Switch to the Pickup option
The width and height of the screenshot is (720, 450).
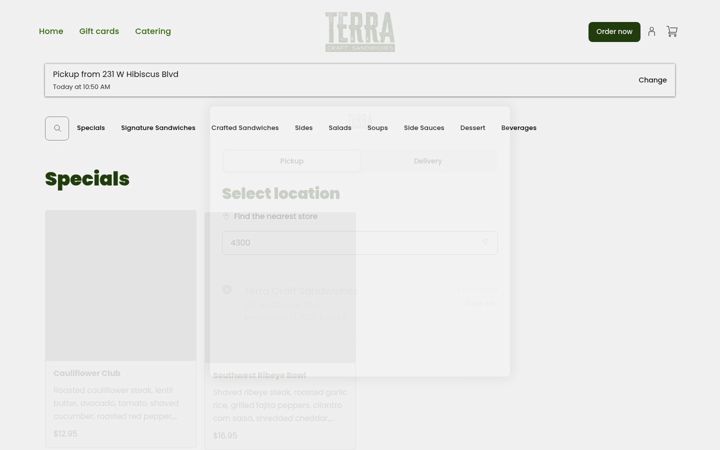292,161
